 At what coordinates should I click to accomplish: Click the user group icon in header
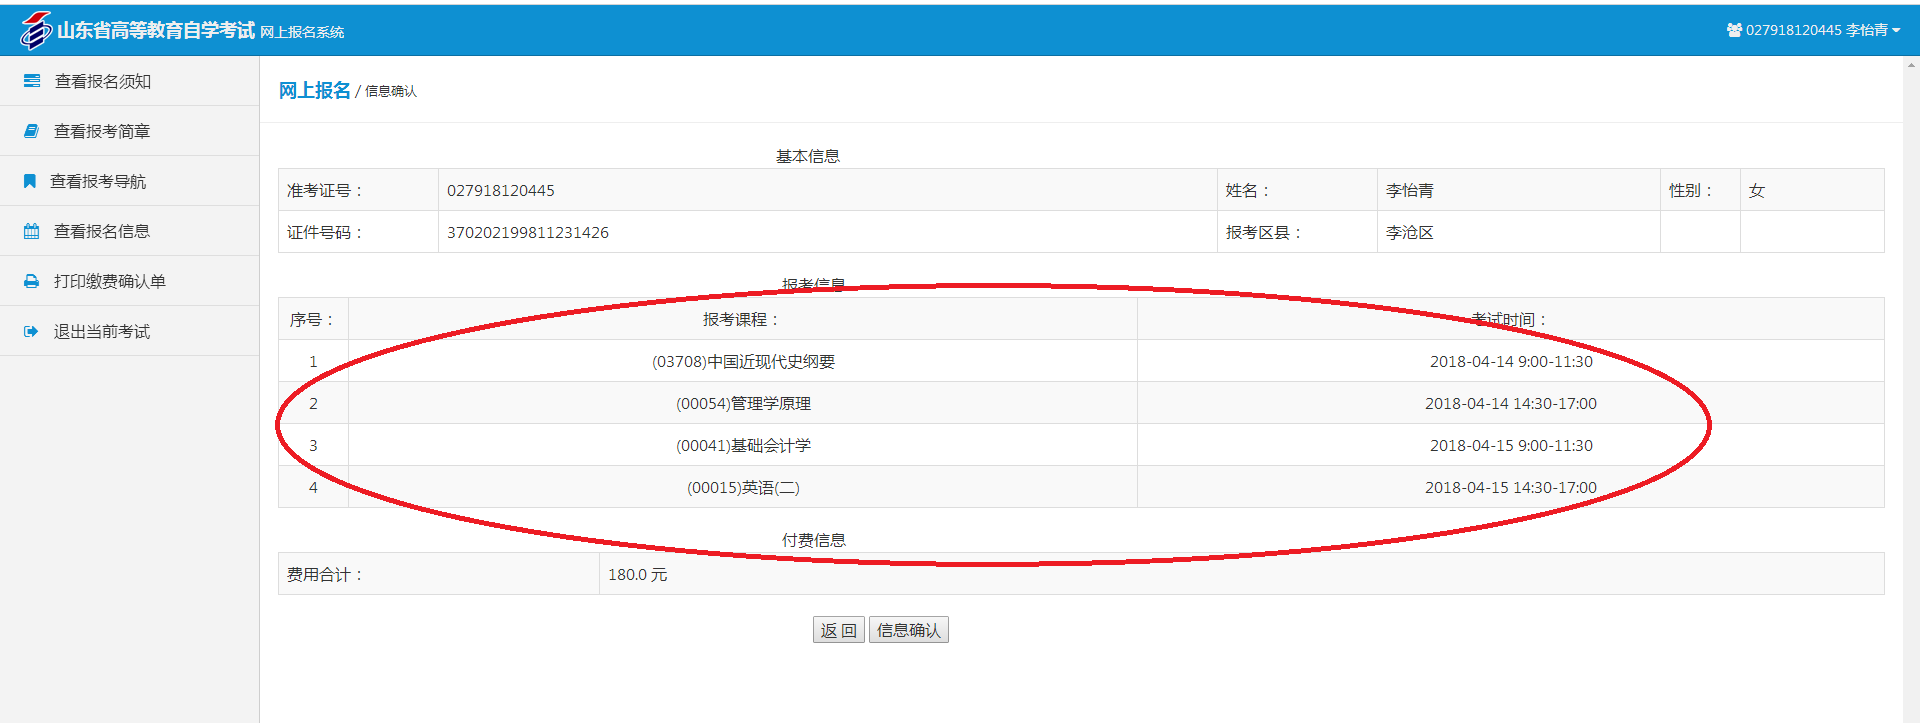click(x=1734, y=30)
